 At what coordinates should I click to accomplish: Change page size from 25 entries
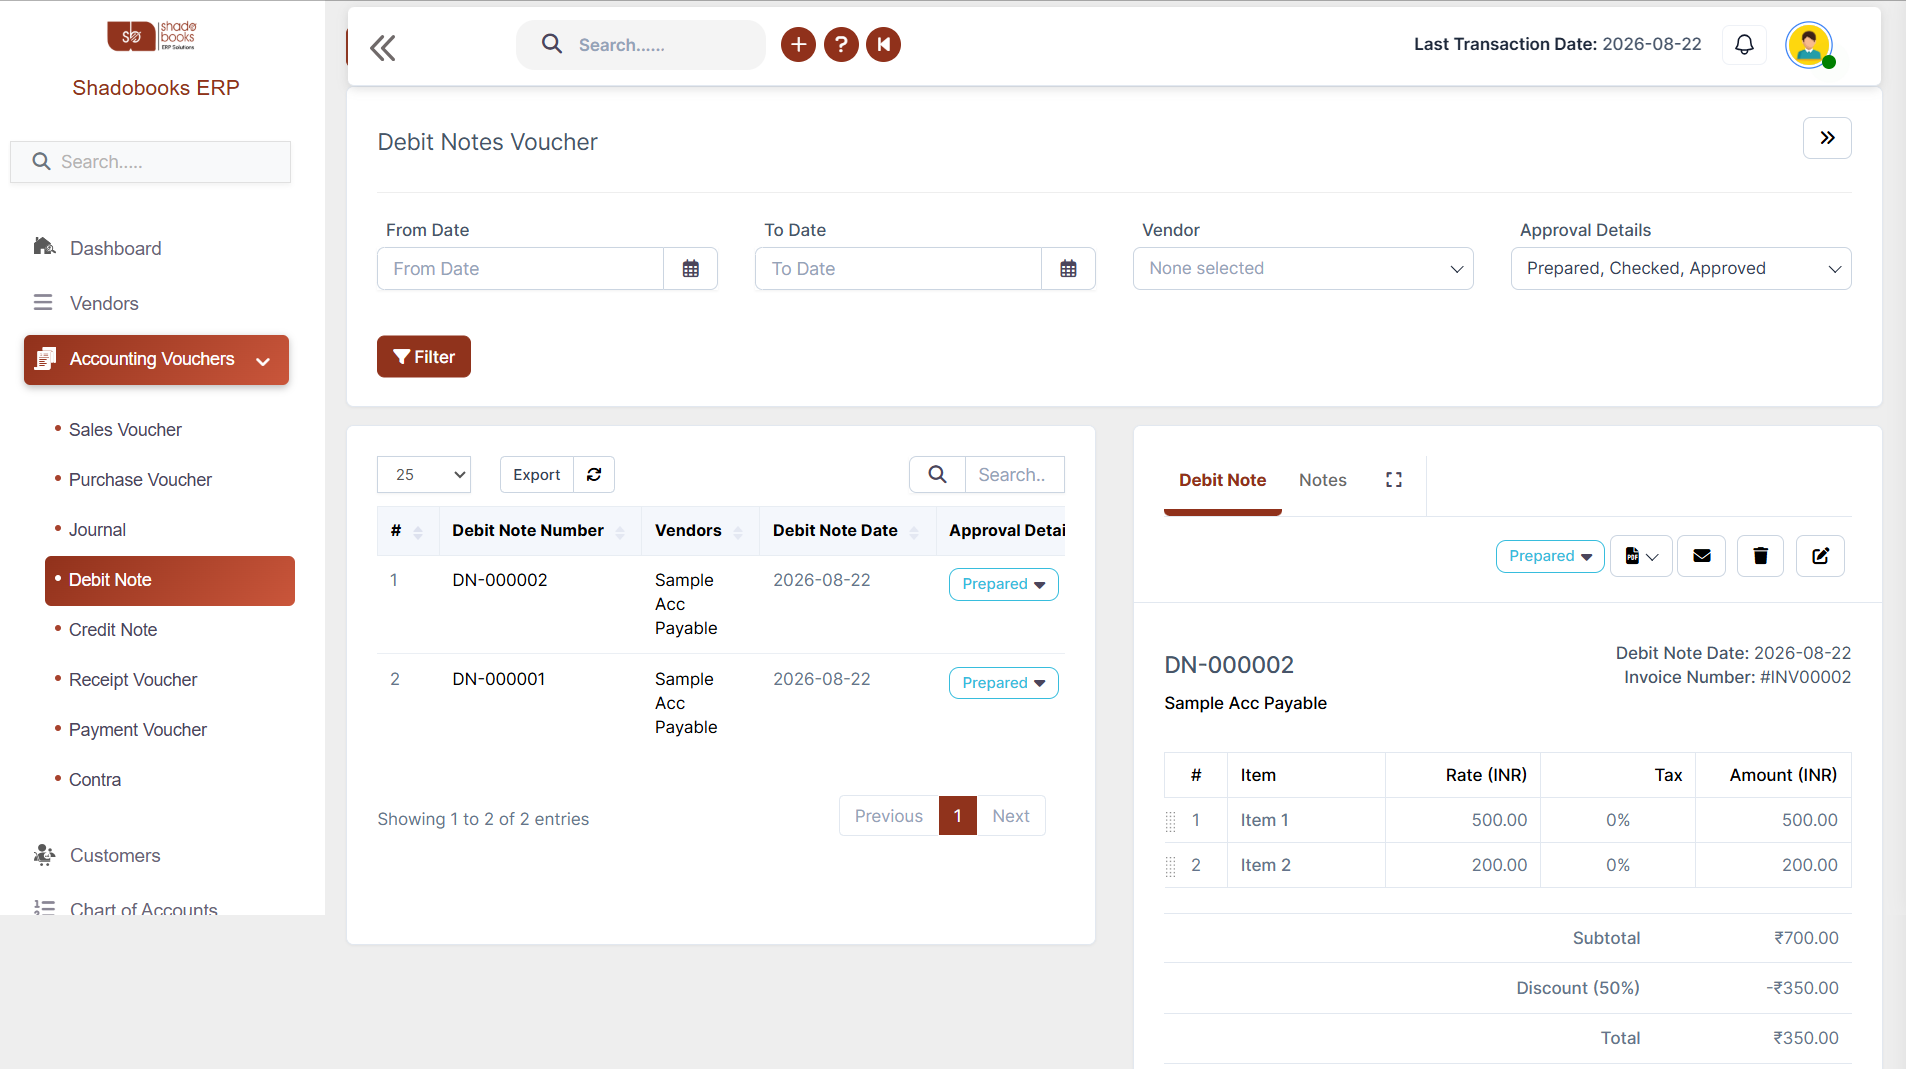424,475
